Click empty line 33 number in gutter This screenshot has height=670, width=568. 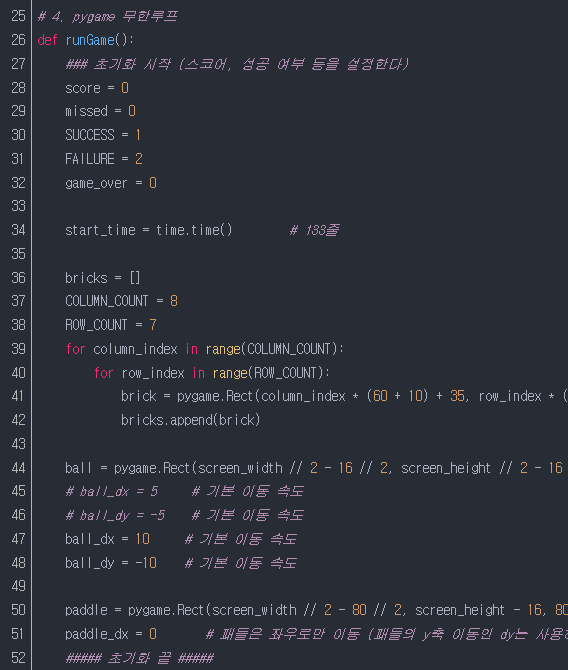pos(18,206)
